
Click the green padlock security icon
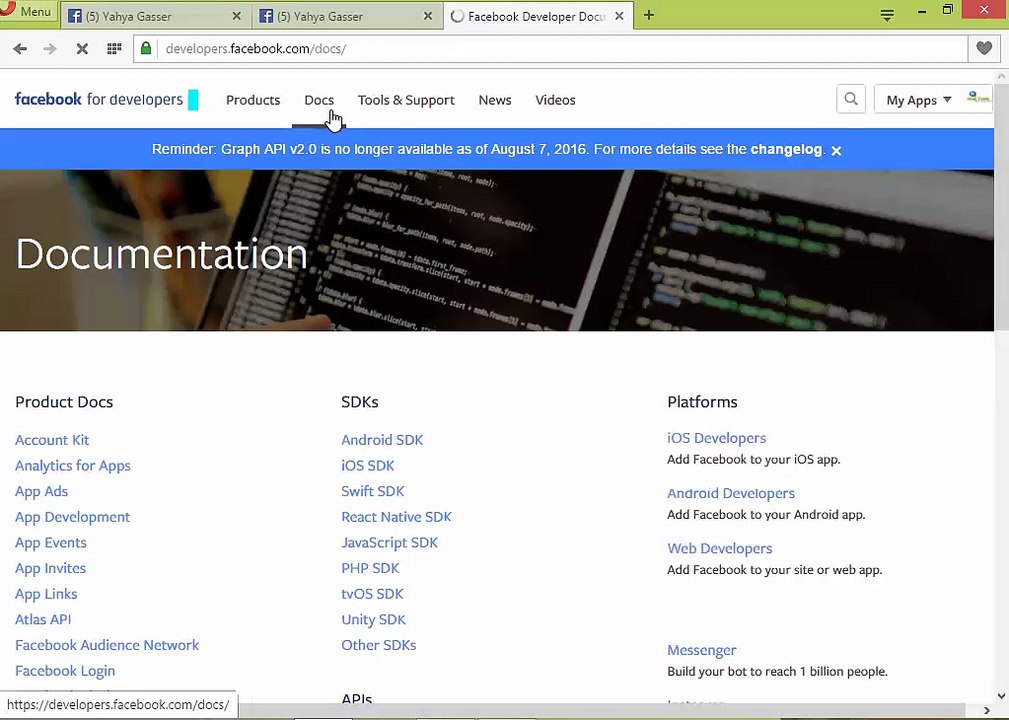pos(146,48)
